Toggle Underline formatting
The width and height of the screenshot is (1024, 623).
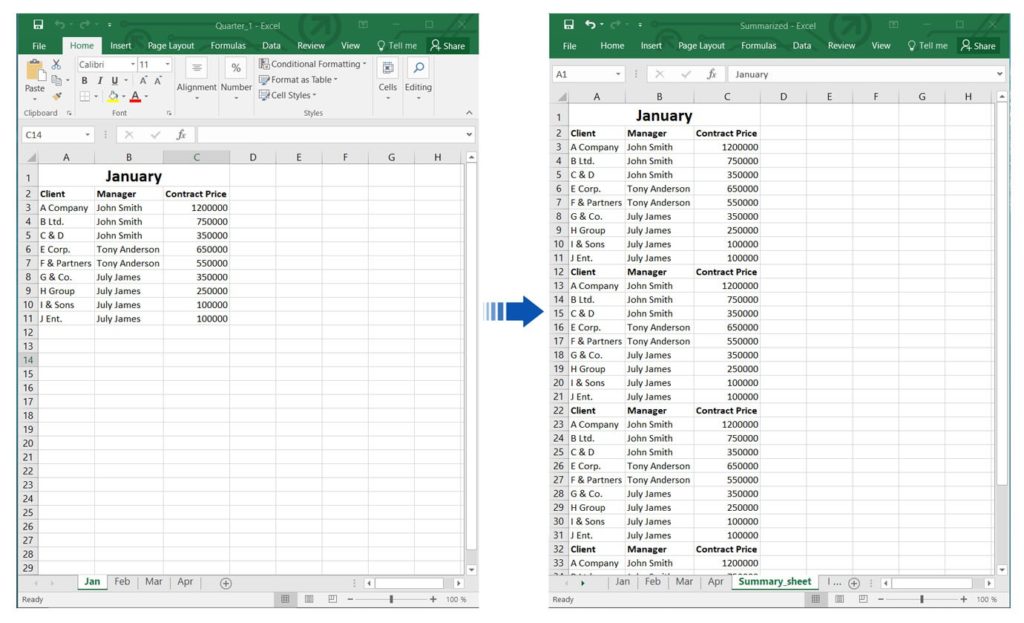point(113,80)
